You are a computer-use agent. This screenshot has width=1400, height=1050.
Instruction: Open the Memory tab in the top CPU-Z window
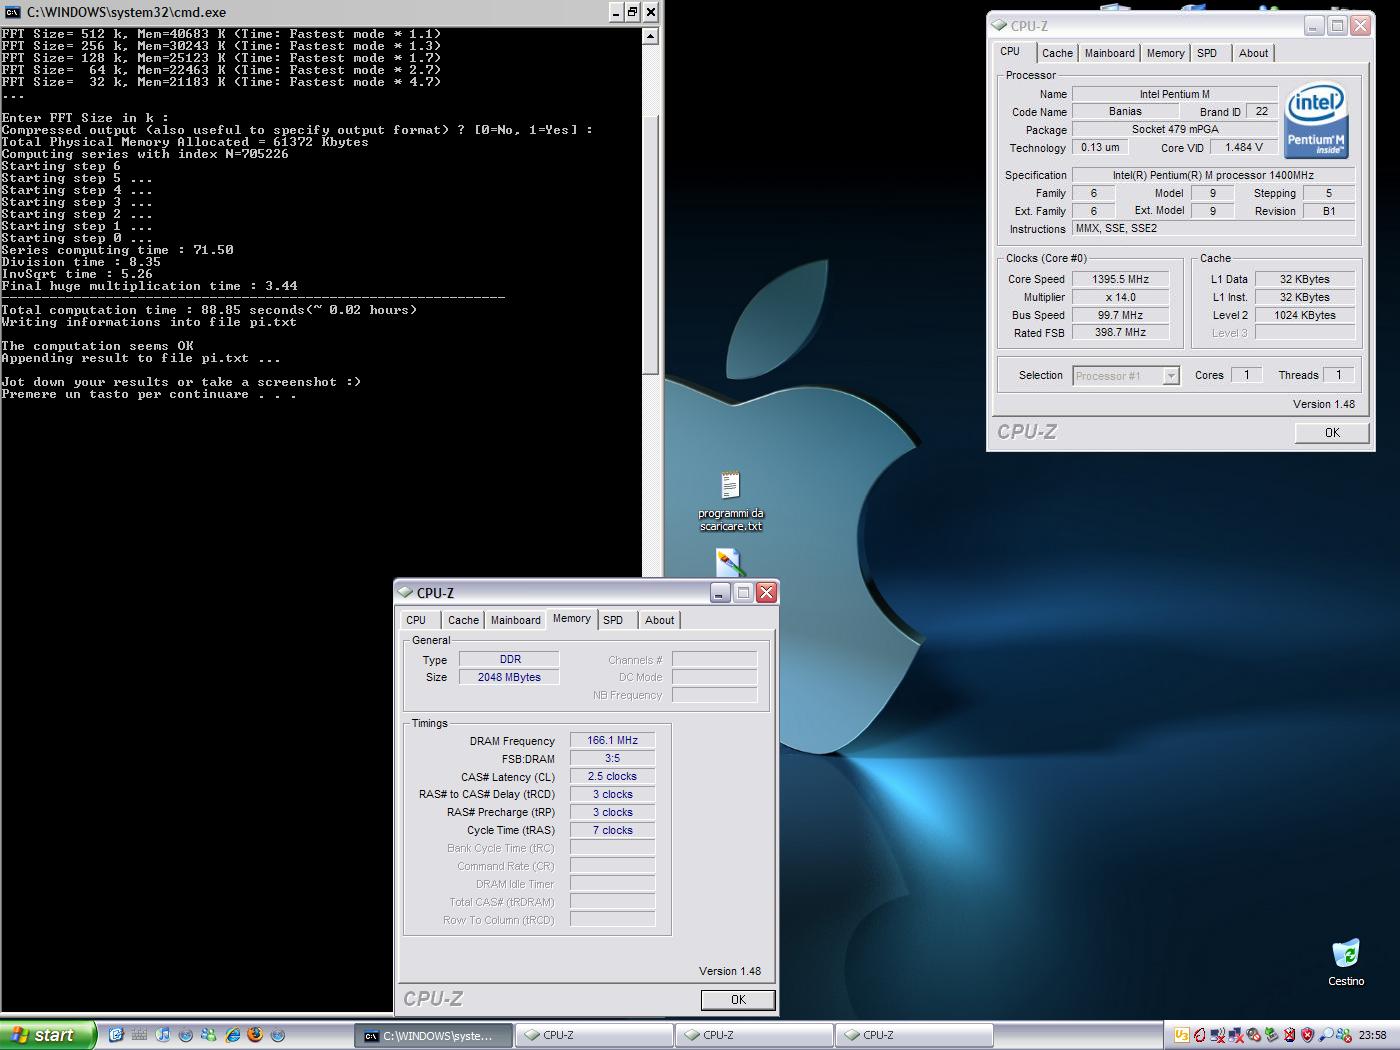point(1166,53)
